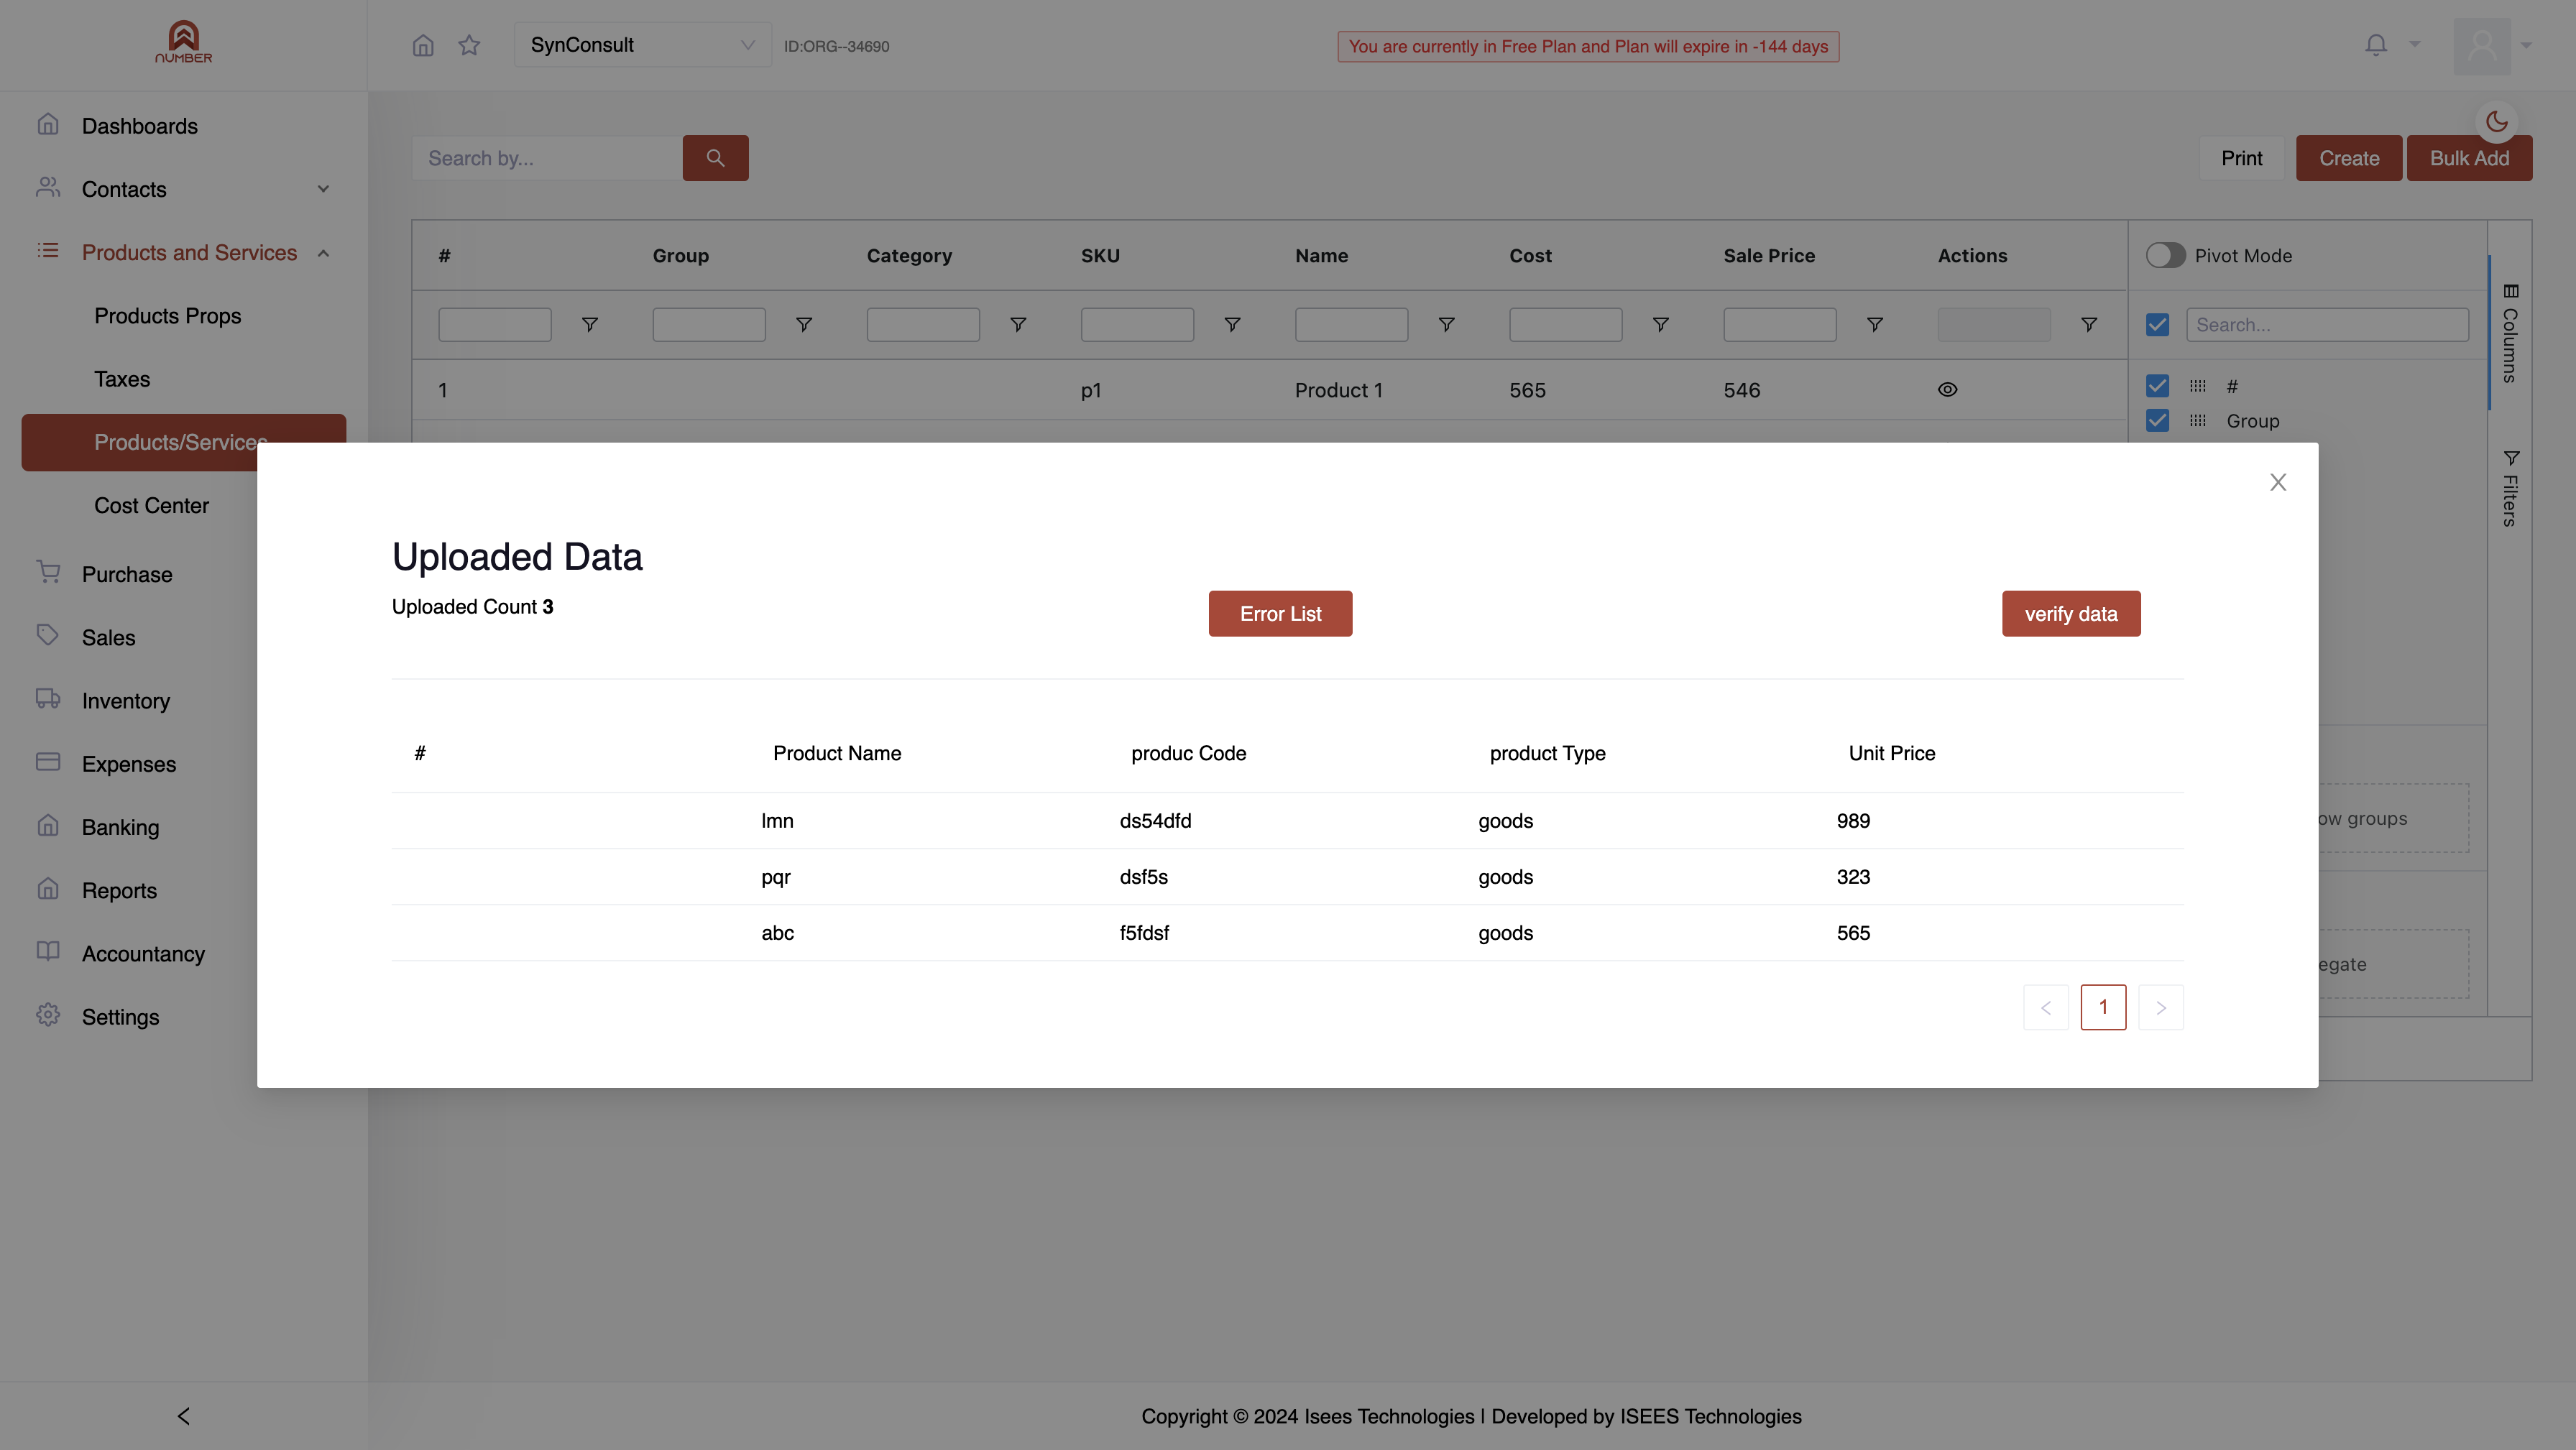Open Products Props menu item

pos(168,316)
